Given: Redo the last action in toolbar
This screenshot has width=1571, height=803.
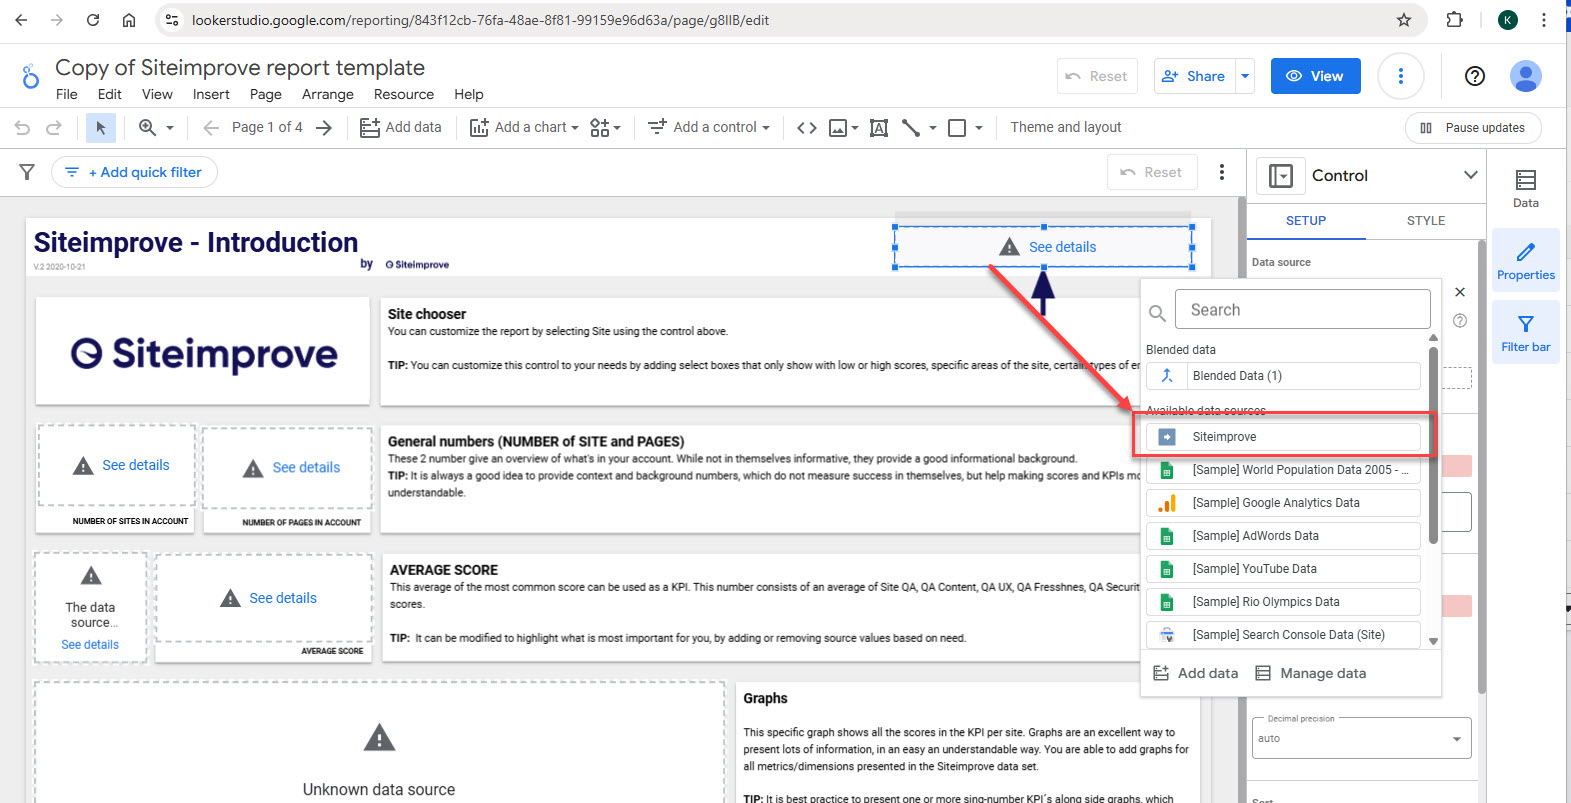Looking at the screenshot, I should pyautogui.click(x=54, y=128).
